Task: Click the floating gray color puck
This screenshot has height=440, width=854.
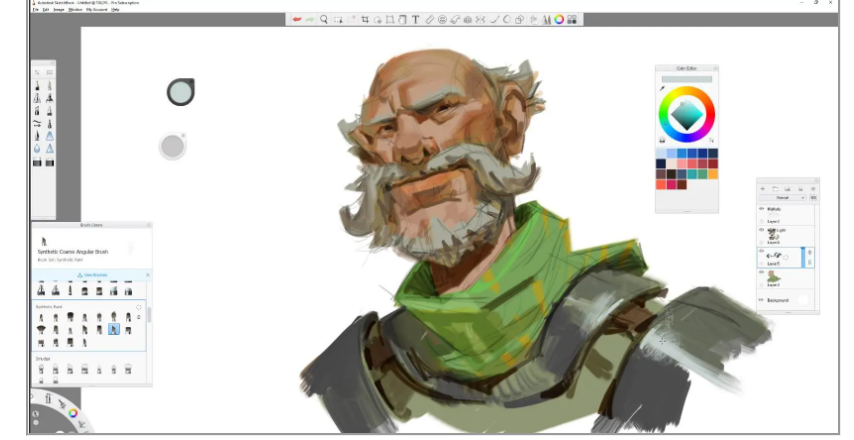Action: [173, 146]
